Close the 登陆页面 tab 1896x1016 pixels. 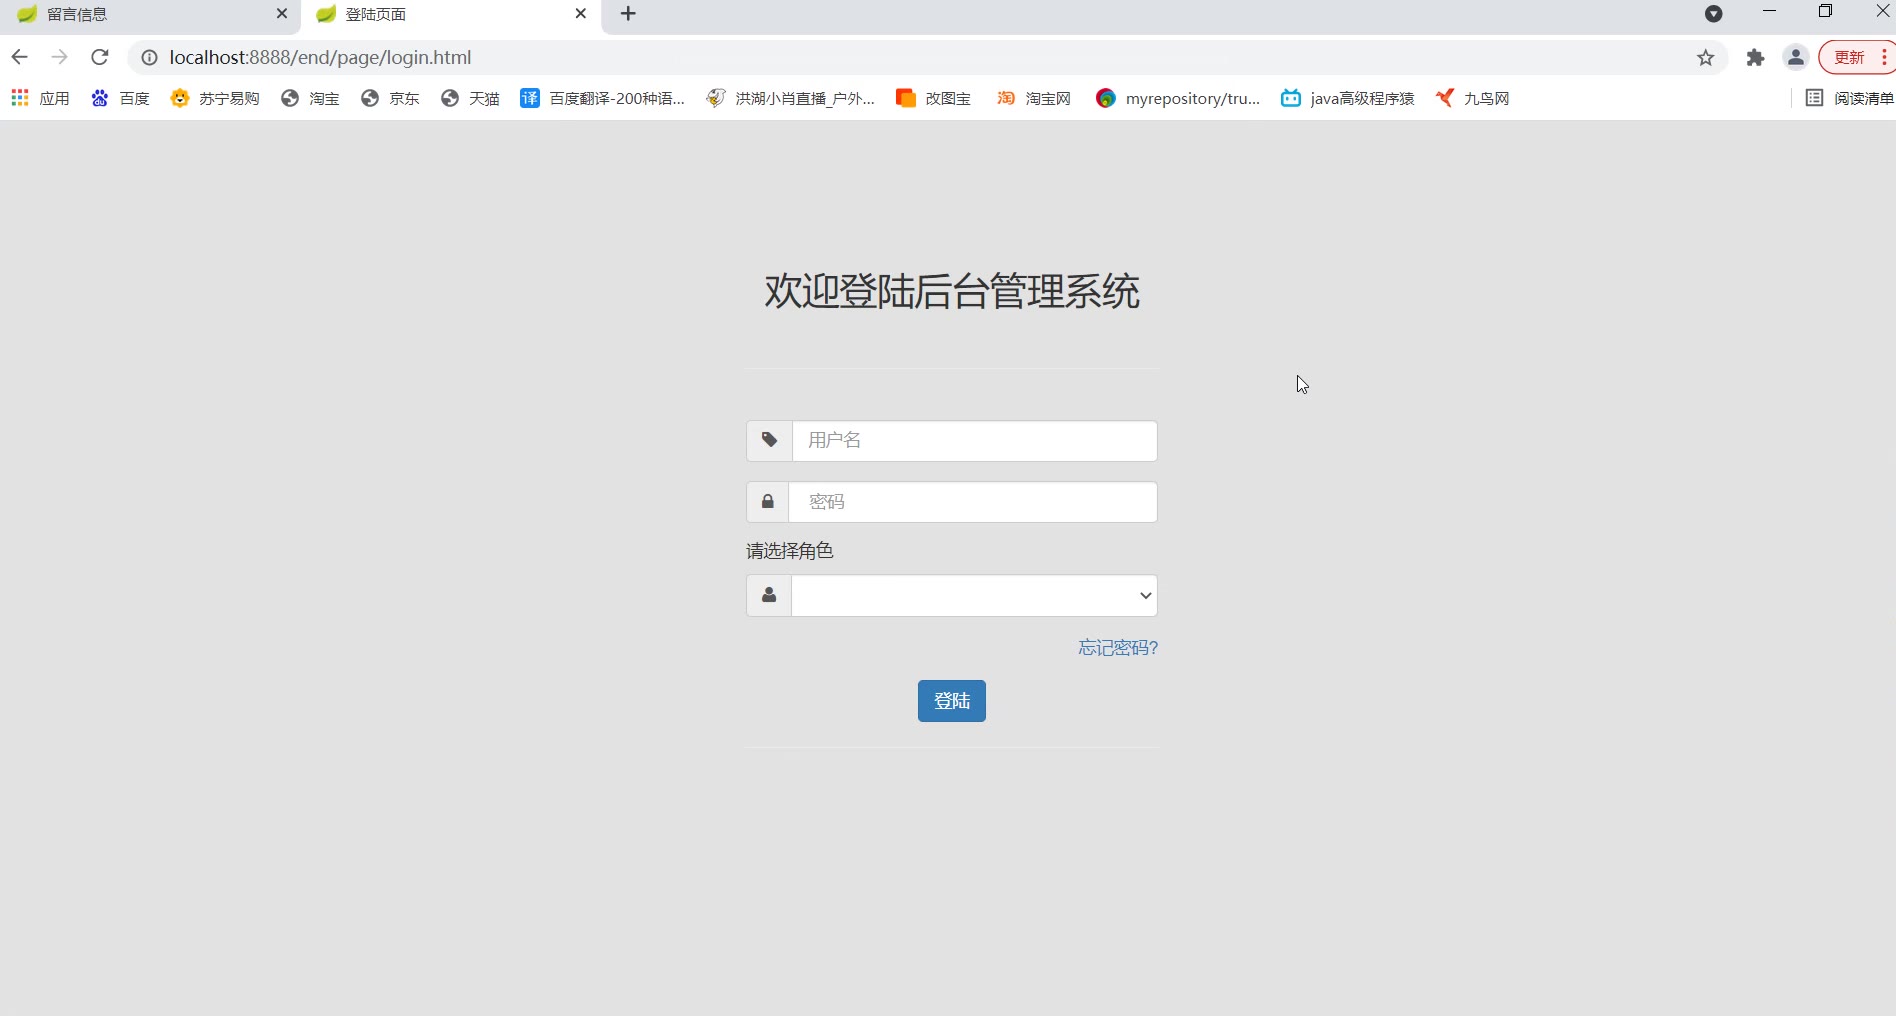click(x=581, y=14)
